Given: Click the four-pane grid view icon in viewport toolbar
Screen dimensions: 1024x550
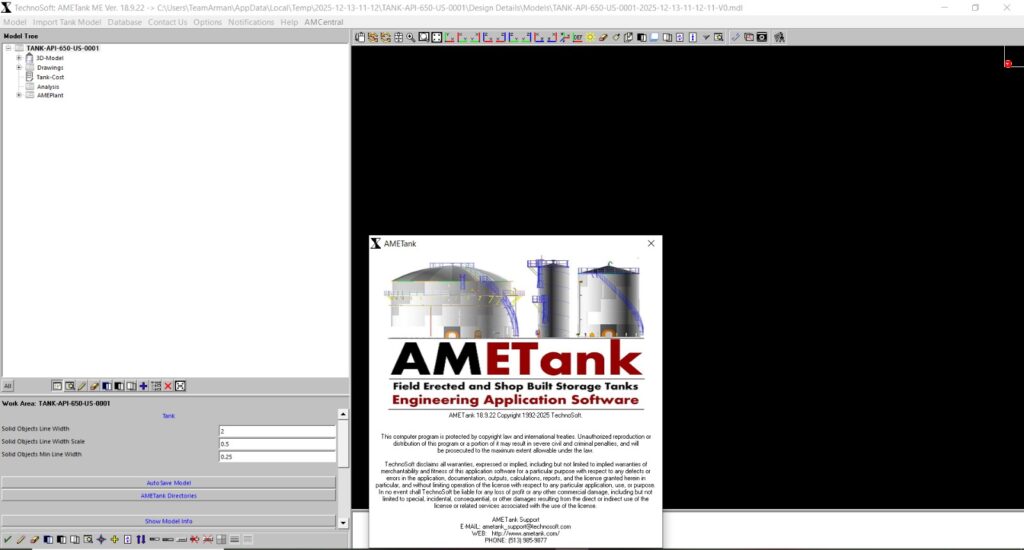Looking at the screenshot, I should click(398, 37).
